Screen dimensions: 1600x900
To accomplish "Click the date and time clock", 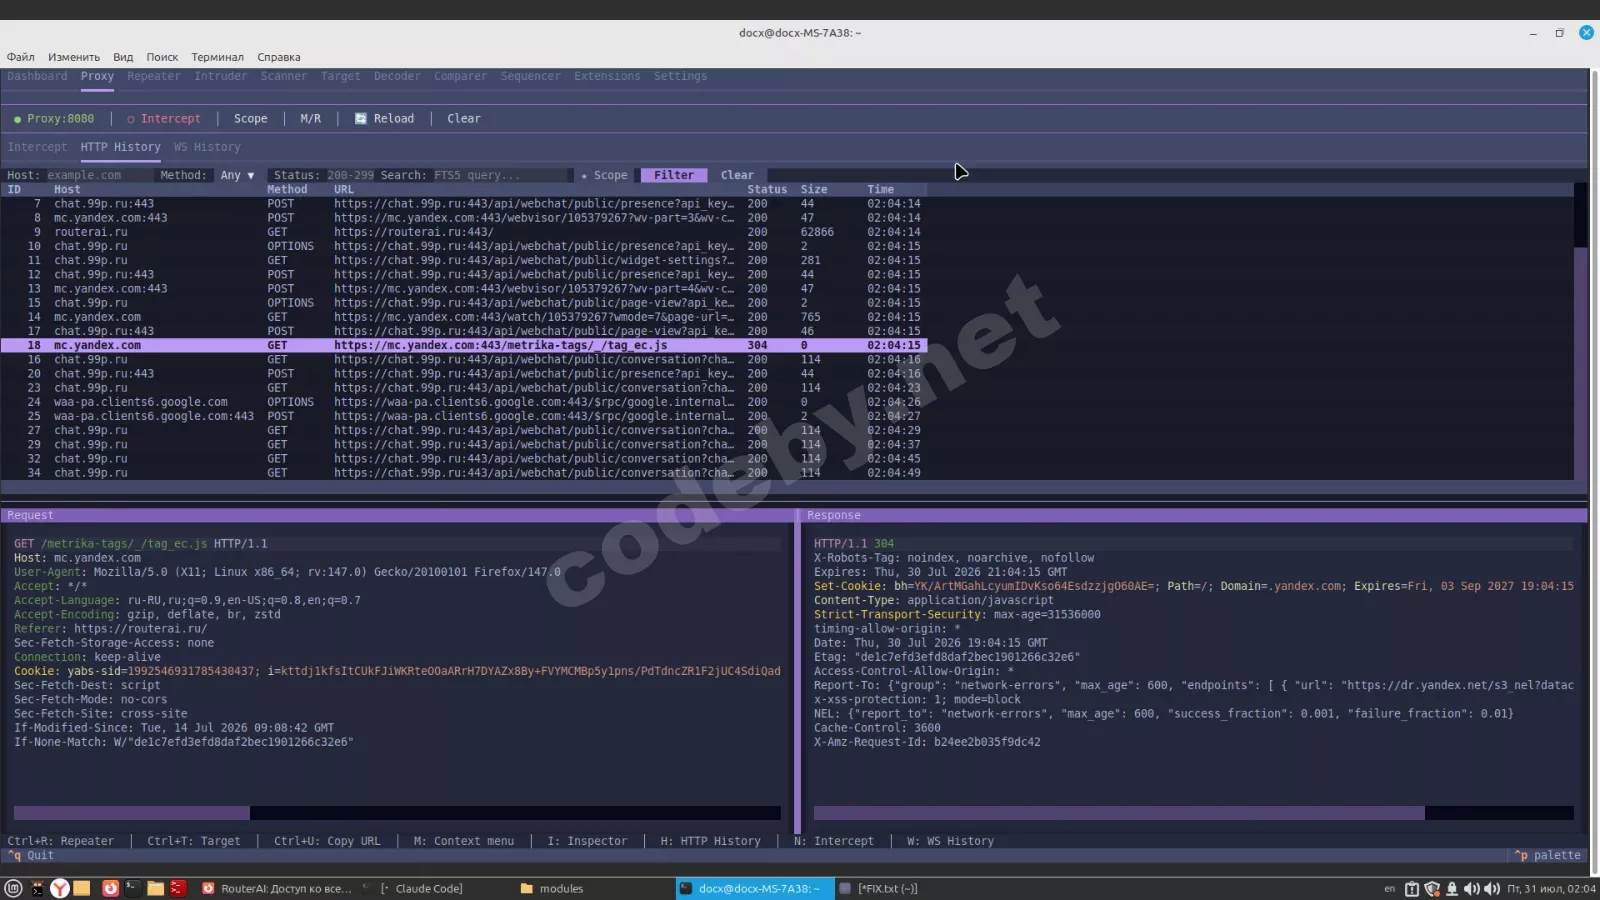I will tap(1551, 888).
